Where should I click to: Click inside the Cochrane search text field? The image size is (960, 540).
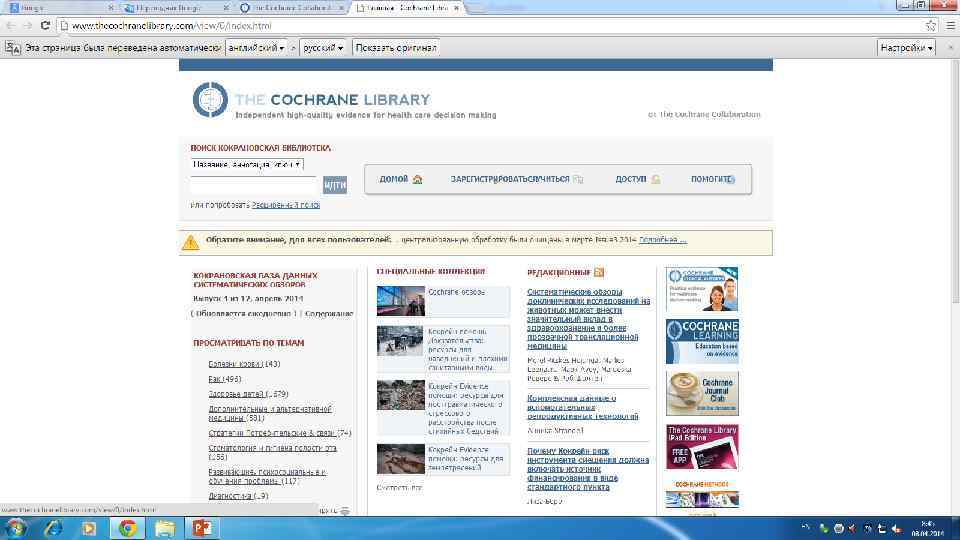click(254, 185)
